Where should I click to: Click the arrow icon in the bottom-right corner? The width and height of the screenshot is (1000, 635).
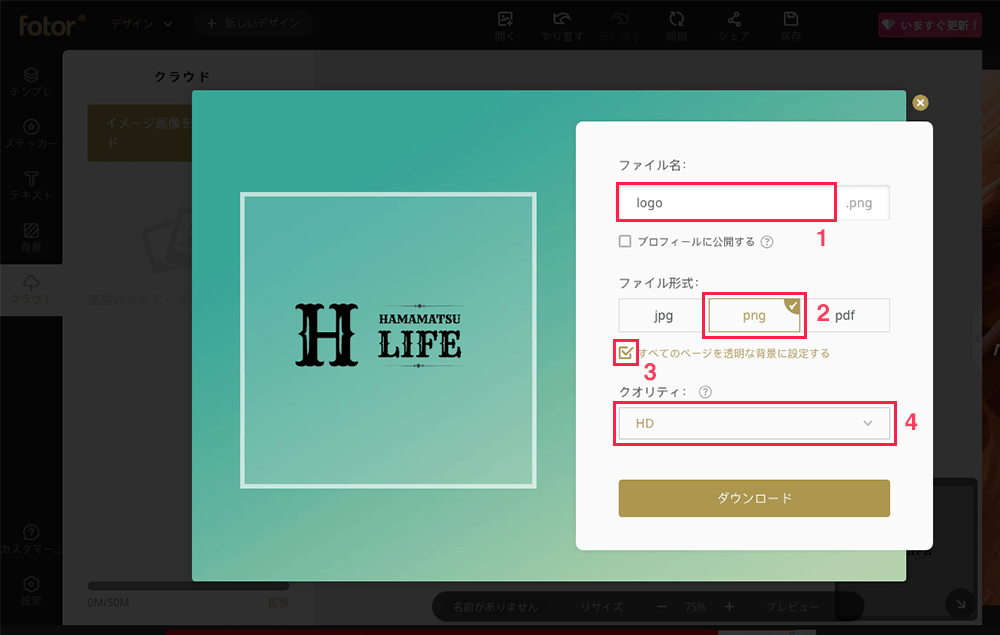(x=960, y=603)
